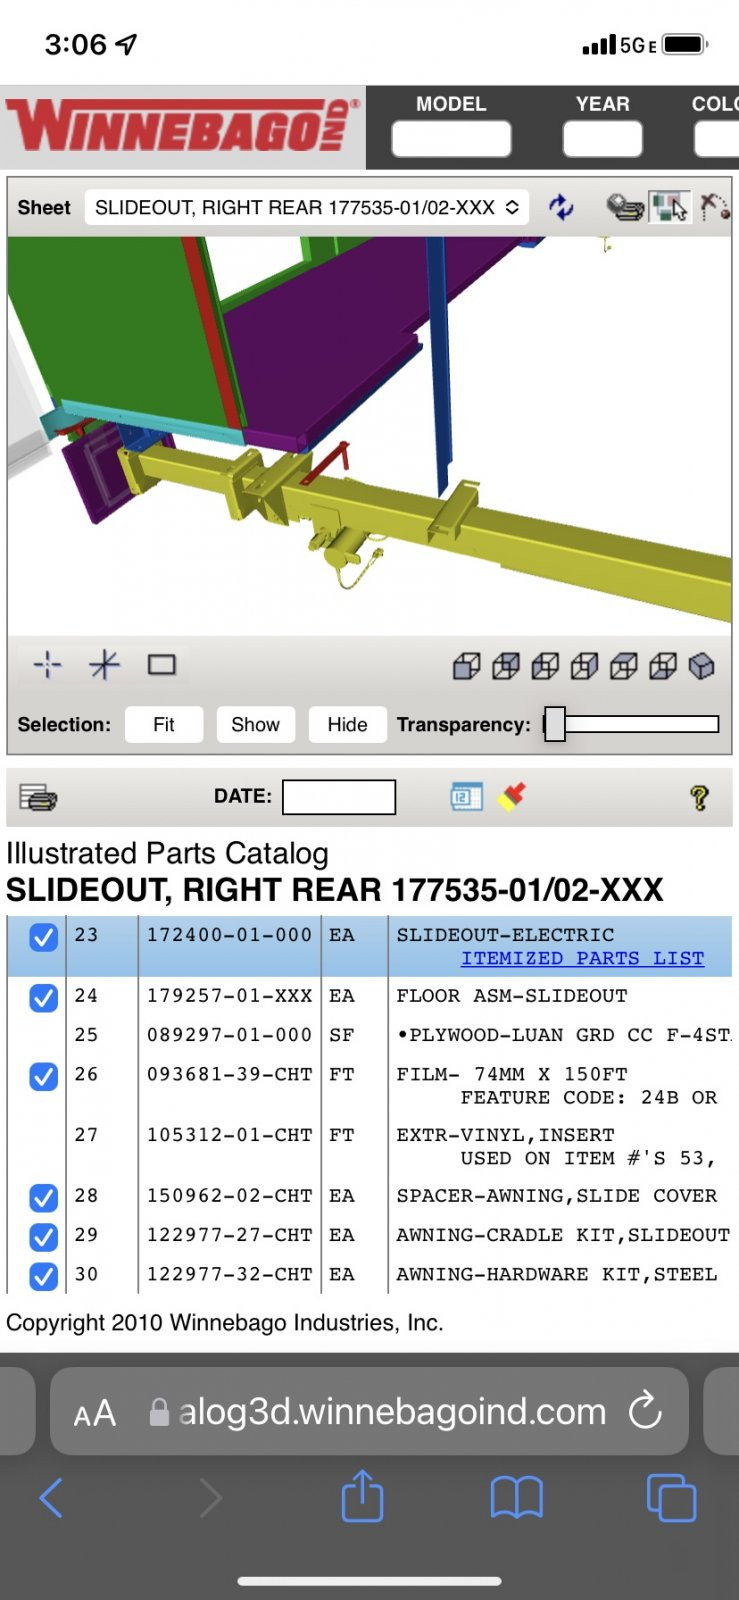The image size is (739, 1600).
Task: Click description FLOOR ASM-SLIDEOUT
Action: (x=512, y=996)
